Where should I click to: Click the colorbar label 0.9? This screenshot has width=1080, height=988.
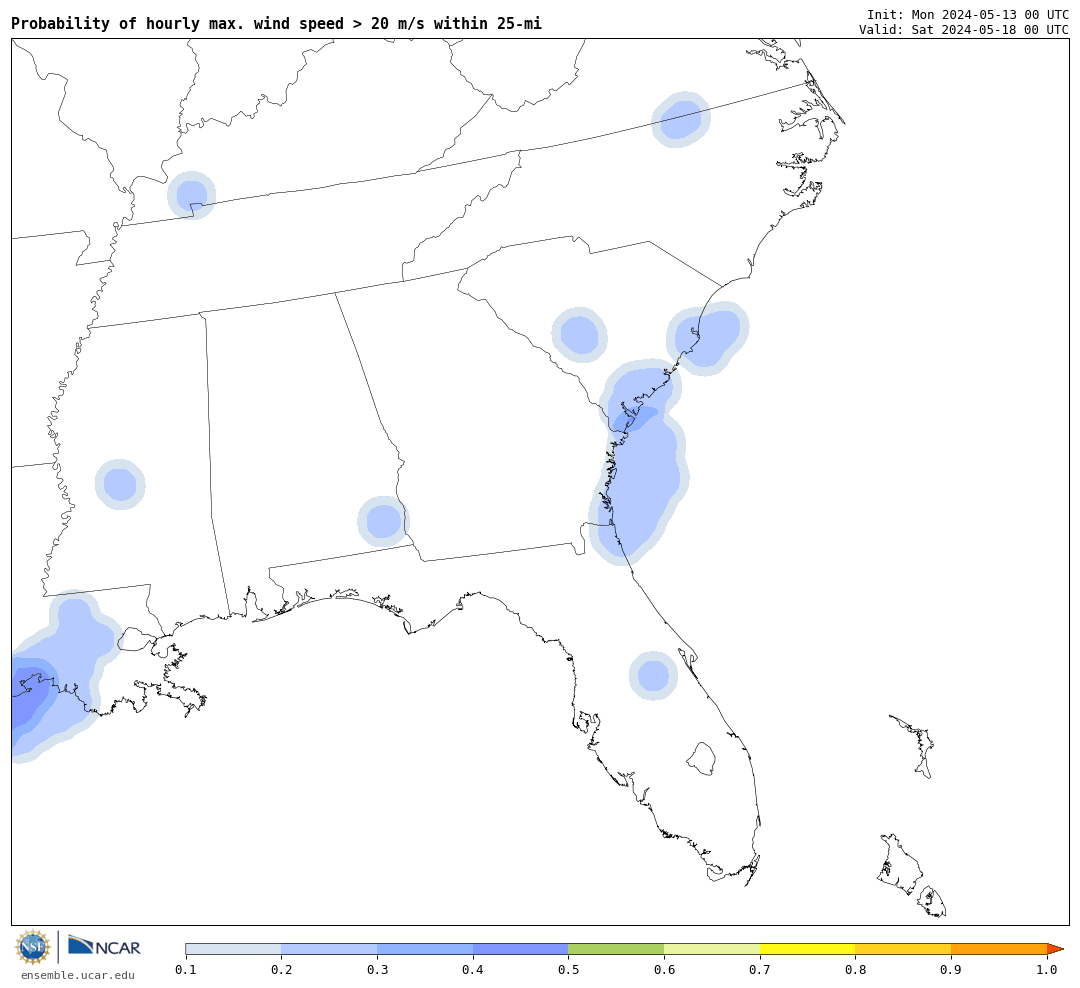pyautogui.click(x=951, y=970)
